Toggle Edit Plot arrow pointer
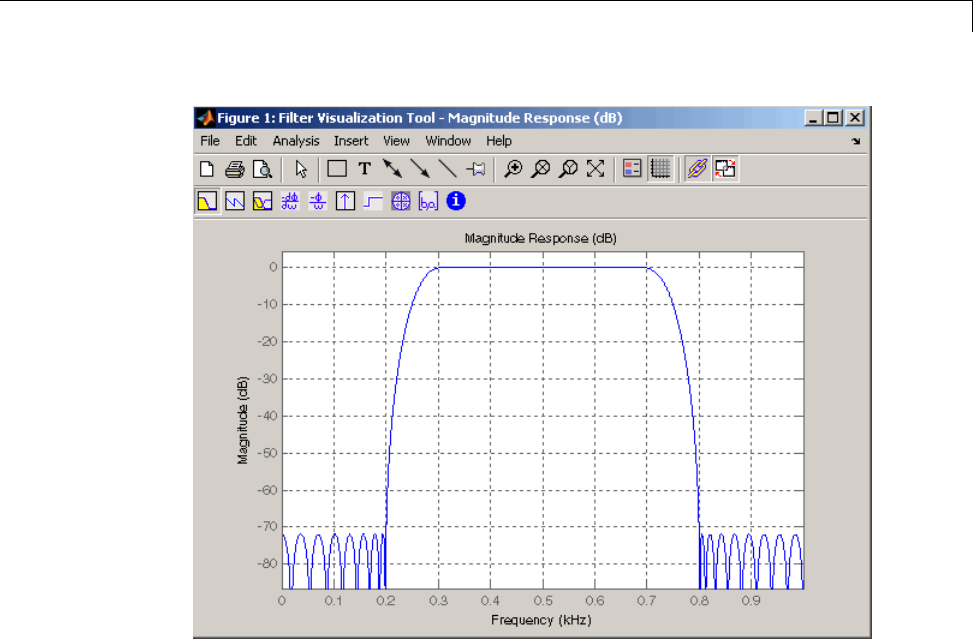 (301, 169)
